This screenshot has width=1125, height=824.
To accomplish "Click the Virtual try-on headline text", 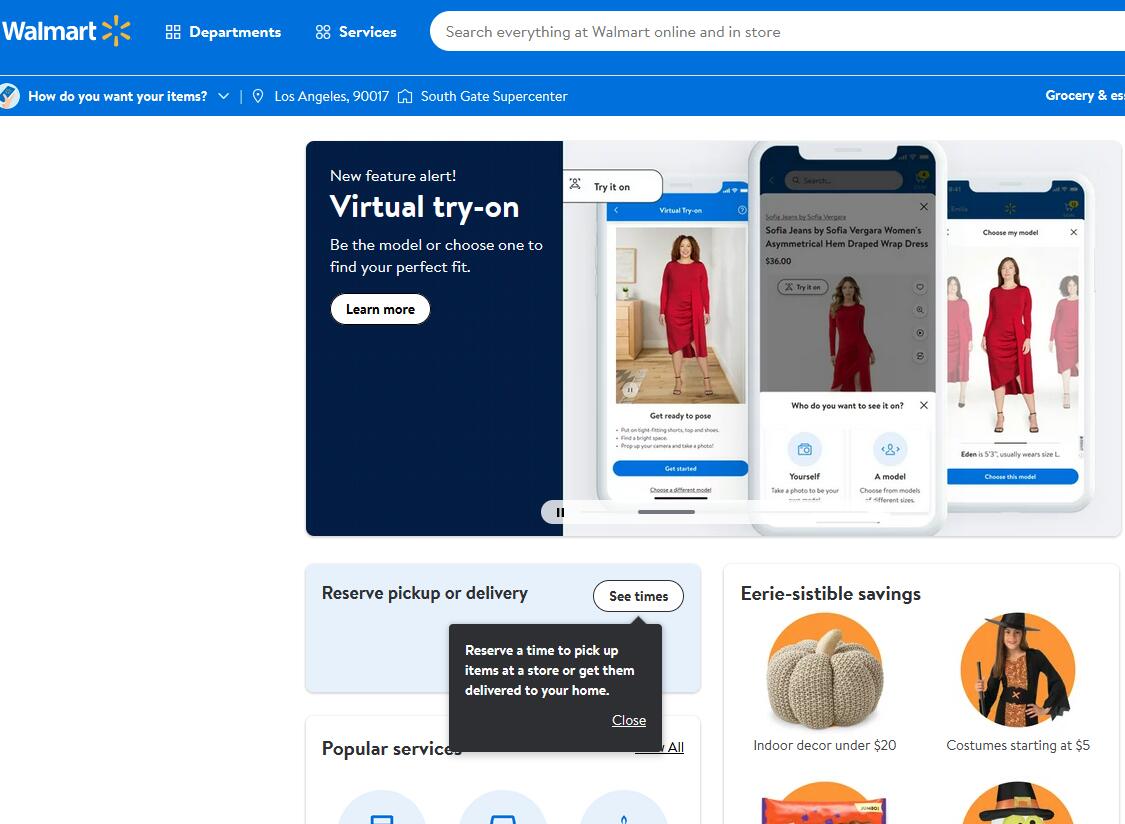I will [424, 207].
